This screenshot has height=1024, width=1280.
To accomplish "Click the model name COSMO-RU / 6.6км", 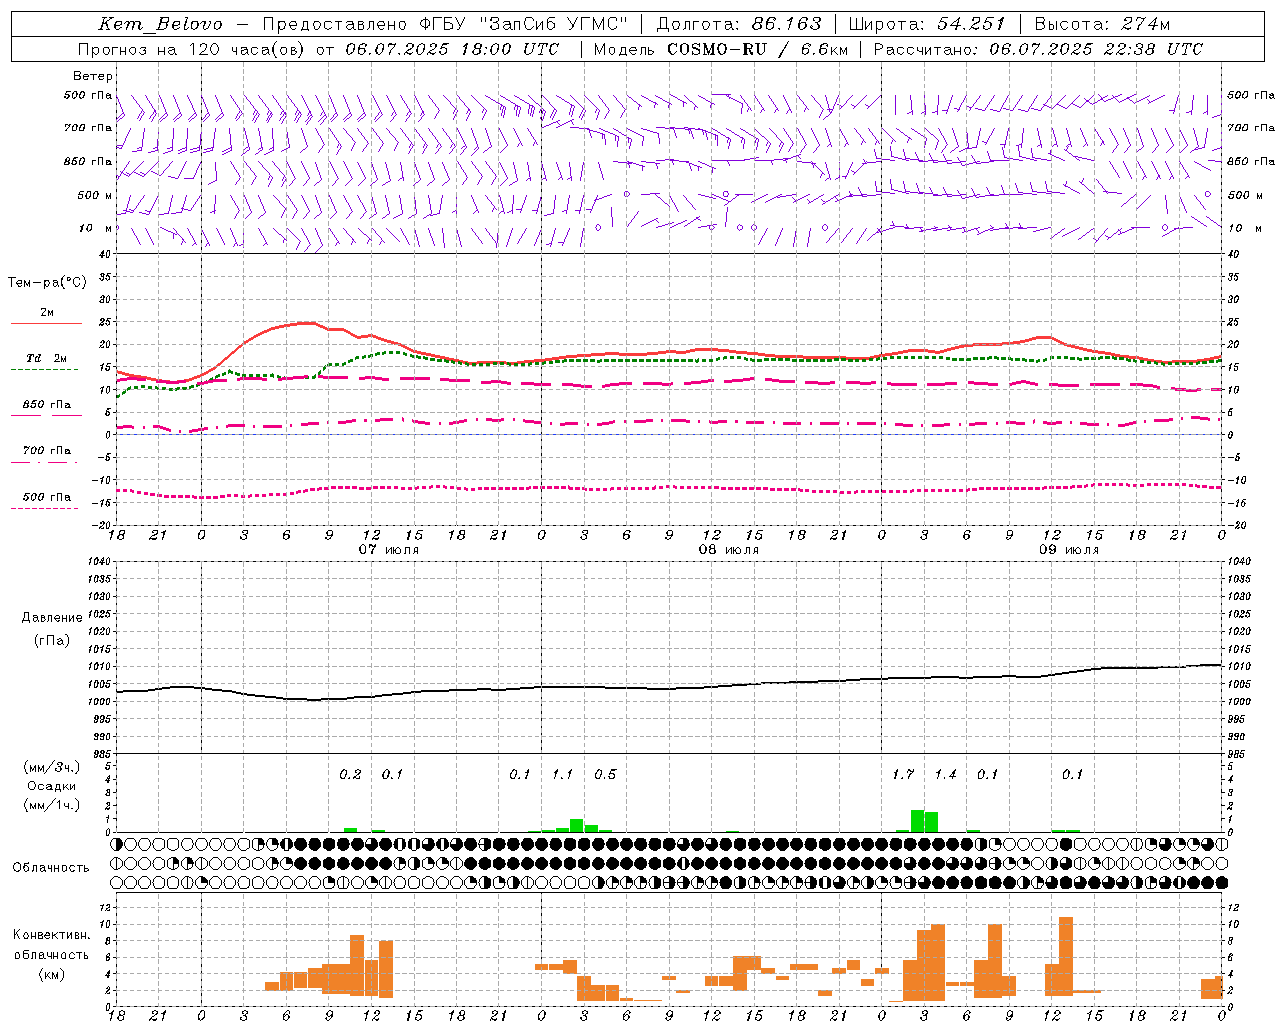I will tap(757, 49).
